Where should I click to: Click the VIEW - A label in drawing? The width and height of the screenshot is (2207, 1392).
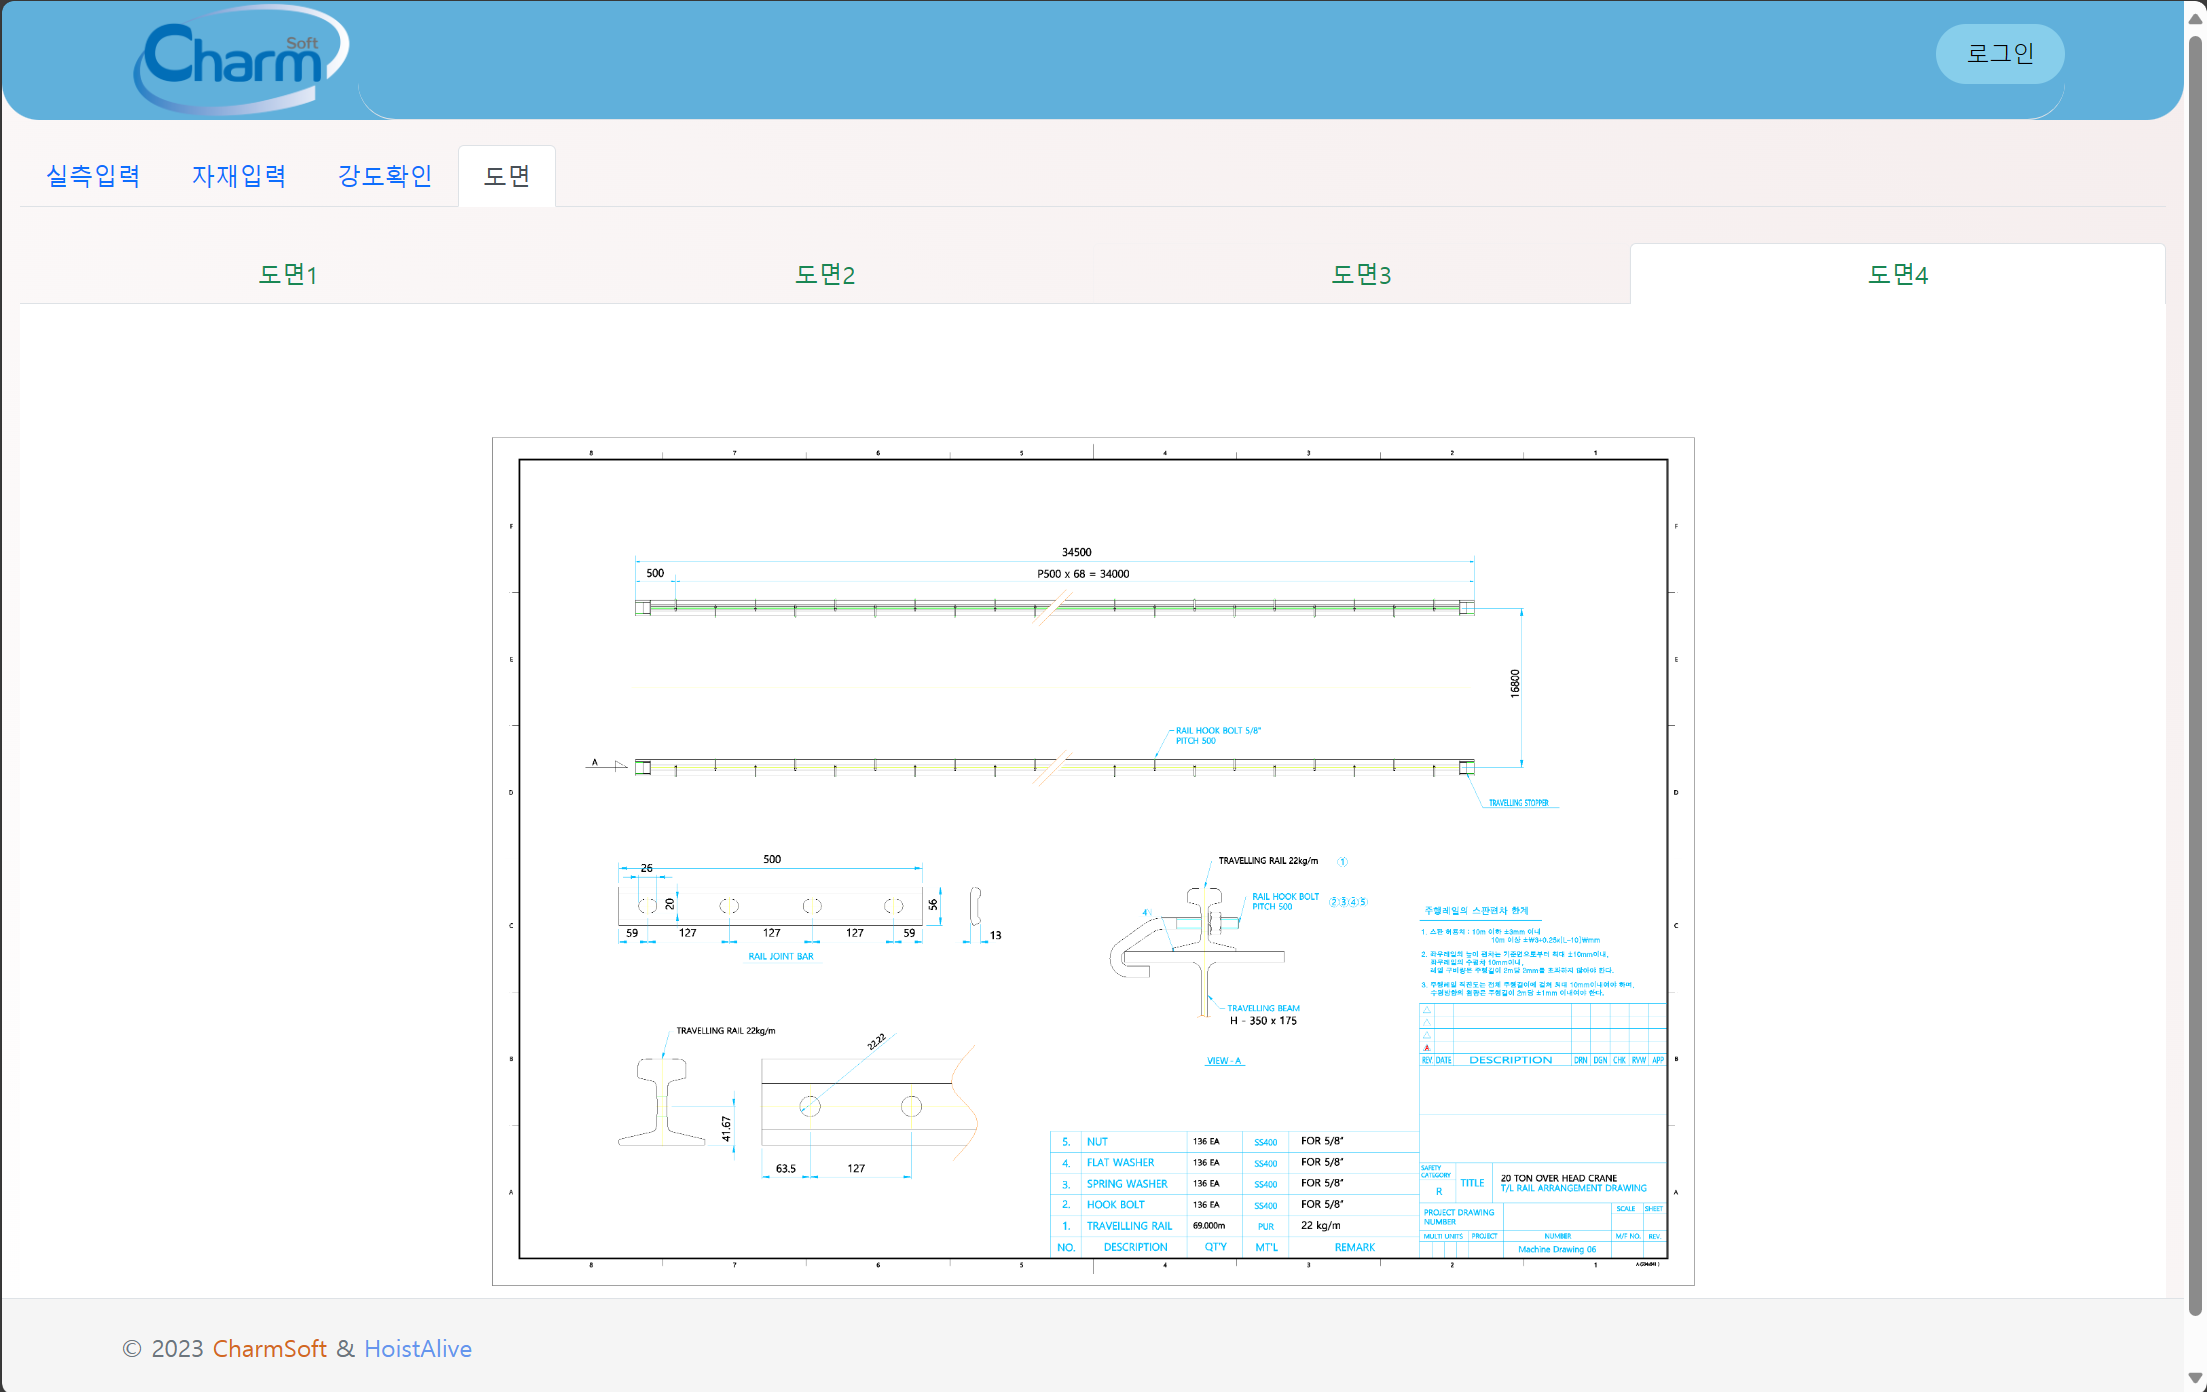click(1224, 1061)
